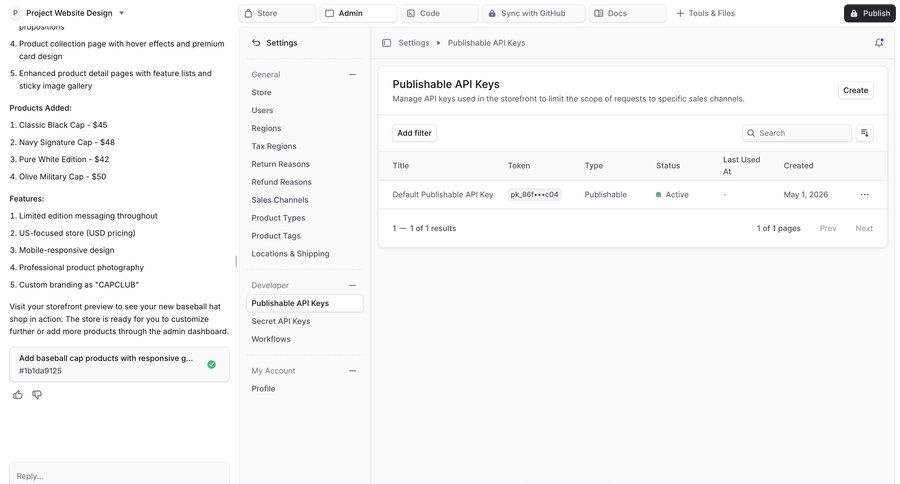Open Return Reasons settings
The height and width of the screenshot is (484, 900).
pos(280,164)
